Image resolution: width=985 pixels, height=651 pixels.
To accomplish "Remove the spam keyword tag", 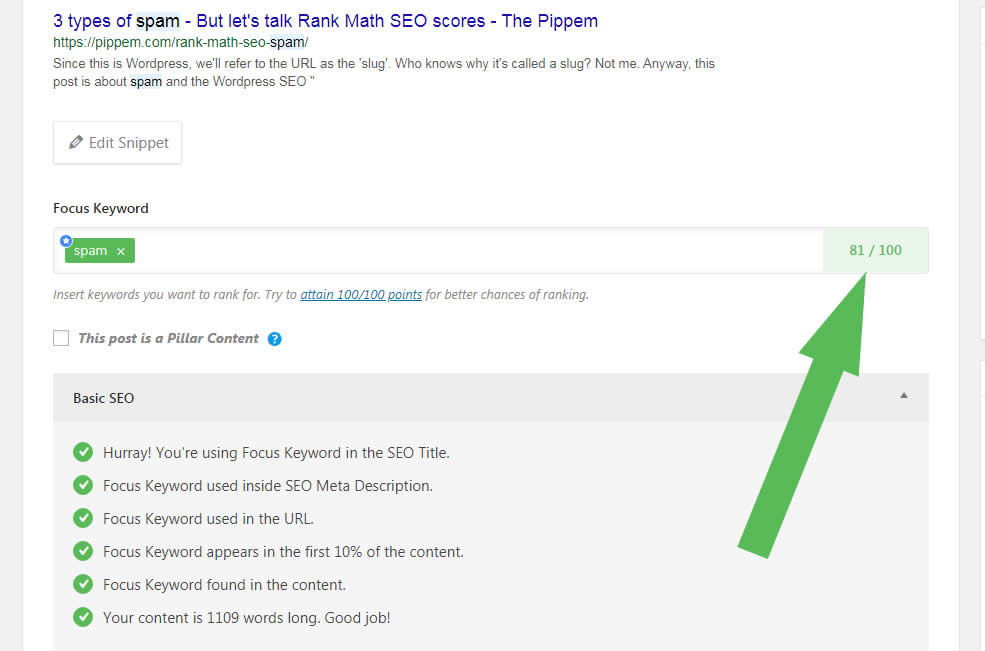I will pyautogui.click(x=121, y=251).
